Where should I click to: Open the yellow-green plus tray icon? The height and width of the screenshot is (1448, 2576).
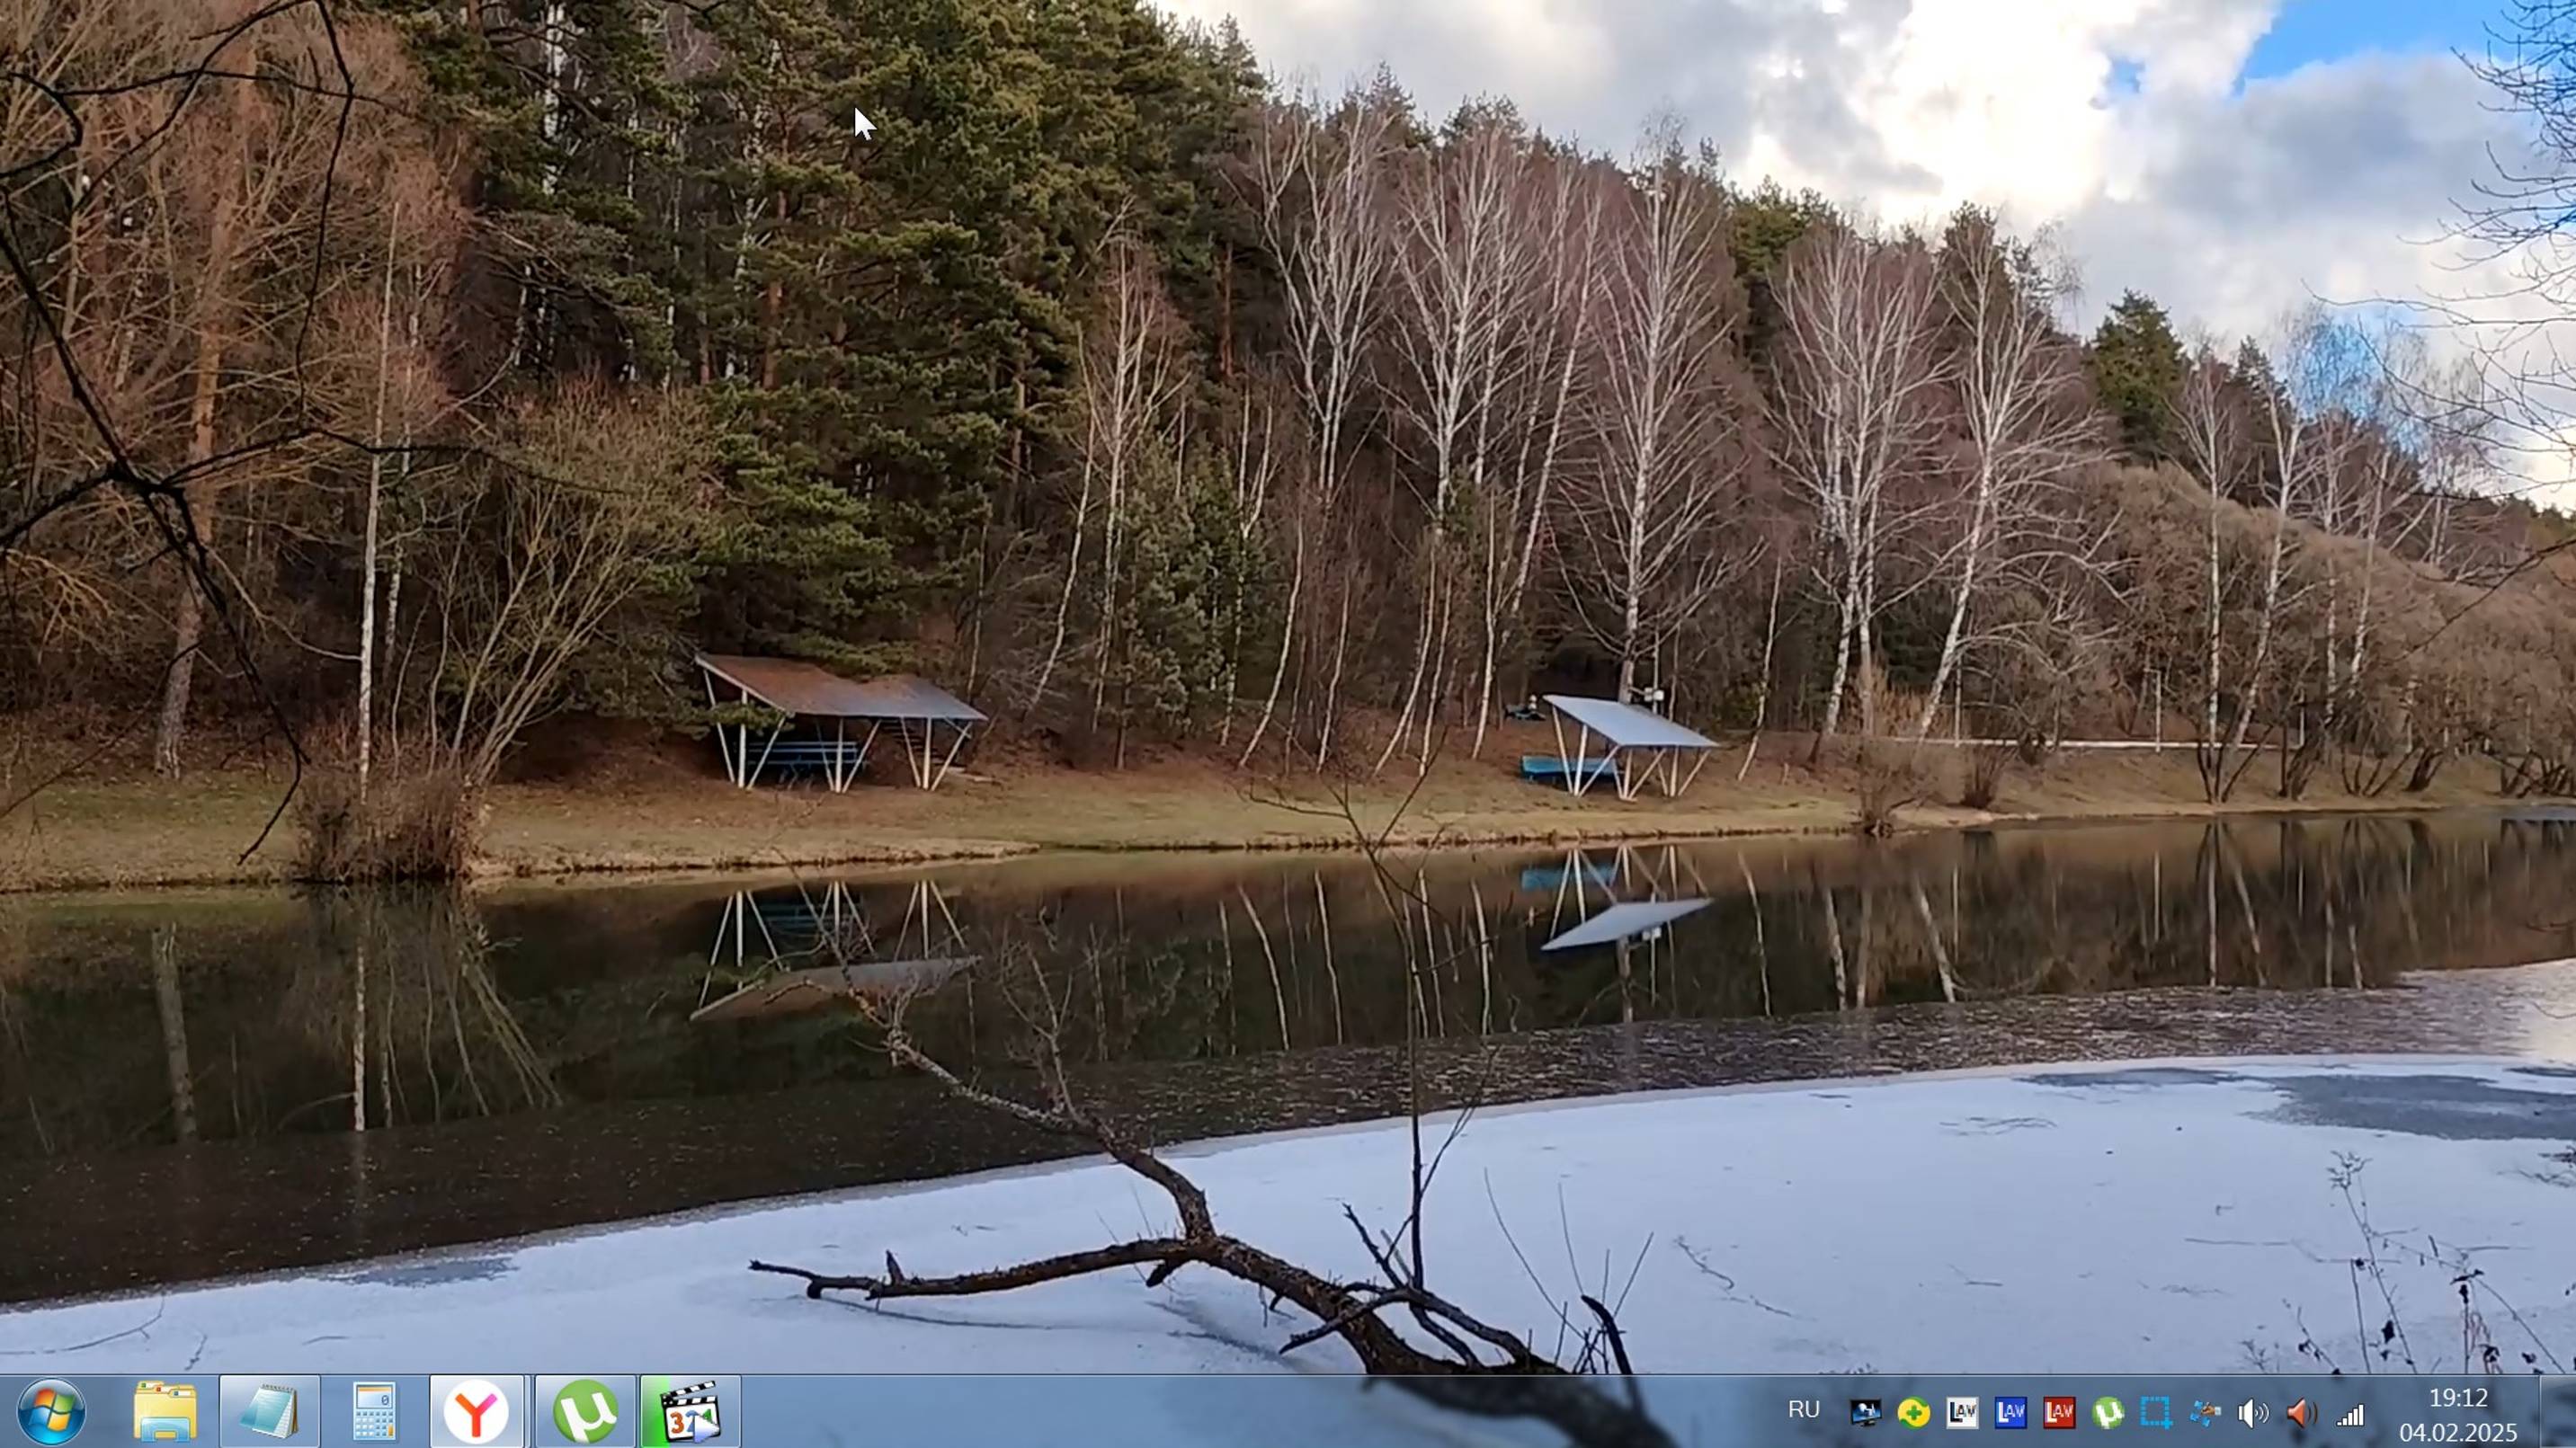[1913, 1413]
